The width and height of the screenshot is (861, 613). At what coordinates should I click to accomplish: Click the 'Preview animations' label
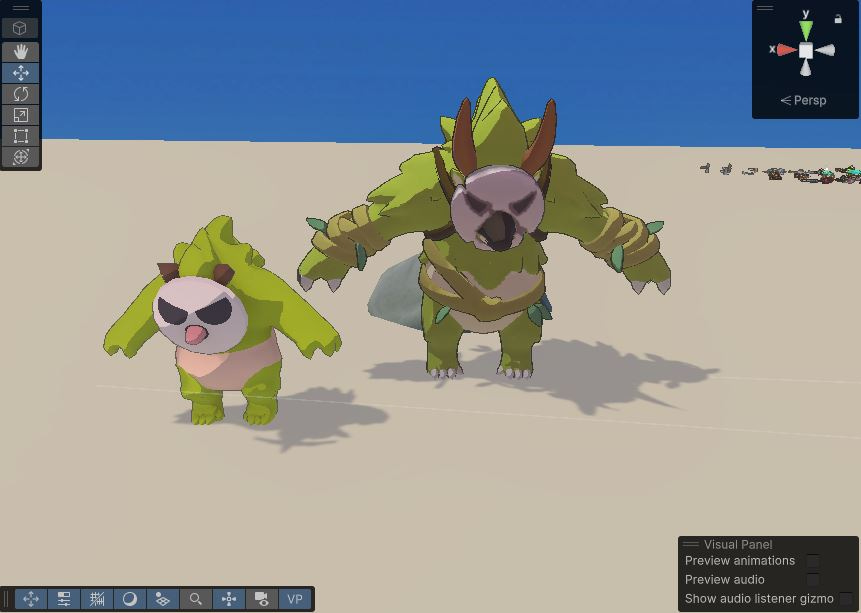pyautogui.click(x=740, y=561)
